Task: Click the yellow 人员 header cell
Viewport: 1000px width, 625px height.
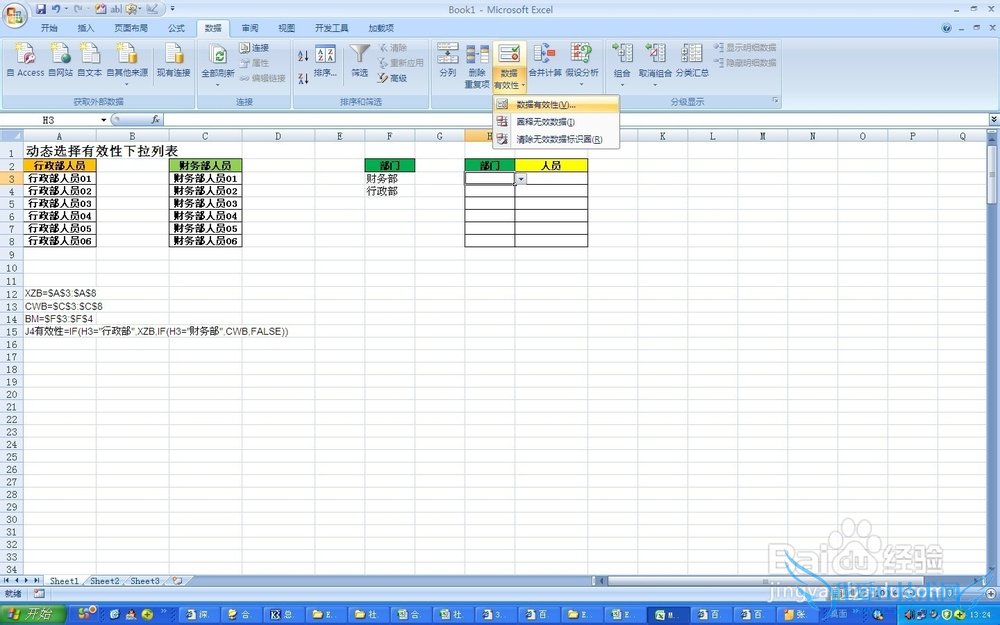Action: click(x=551, y=165)
